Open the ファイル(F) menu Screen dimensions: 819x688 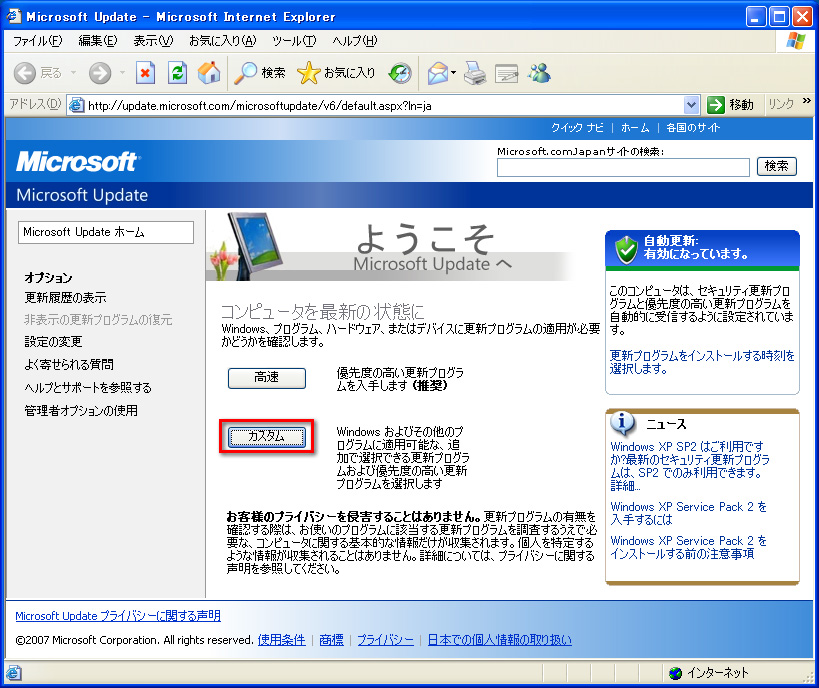[37, 41]
